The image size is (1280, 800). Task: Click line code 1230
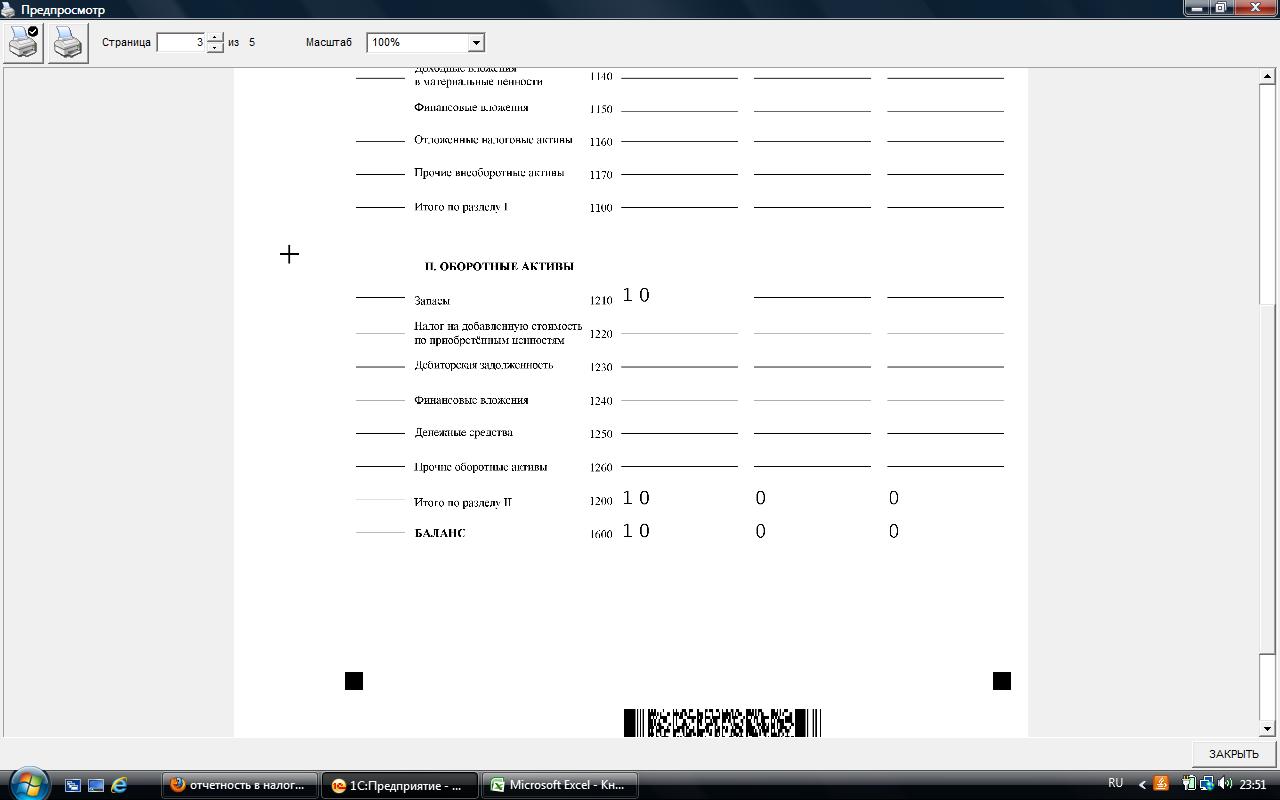click(x=601, y=367)
